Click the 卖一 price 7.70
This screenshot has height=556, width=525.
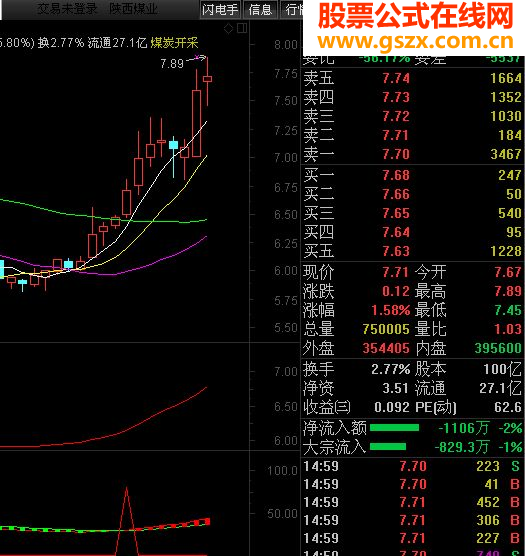coord(396,154)
